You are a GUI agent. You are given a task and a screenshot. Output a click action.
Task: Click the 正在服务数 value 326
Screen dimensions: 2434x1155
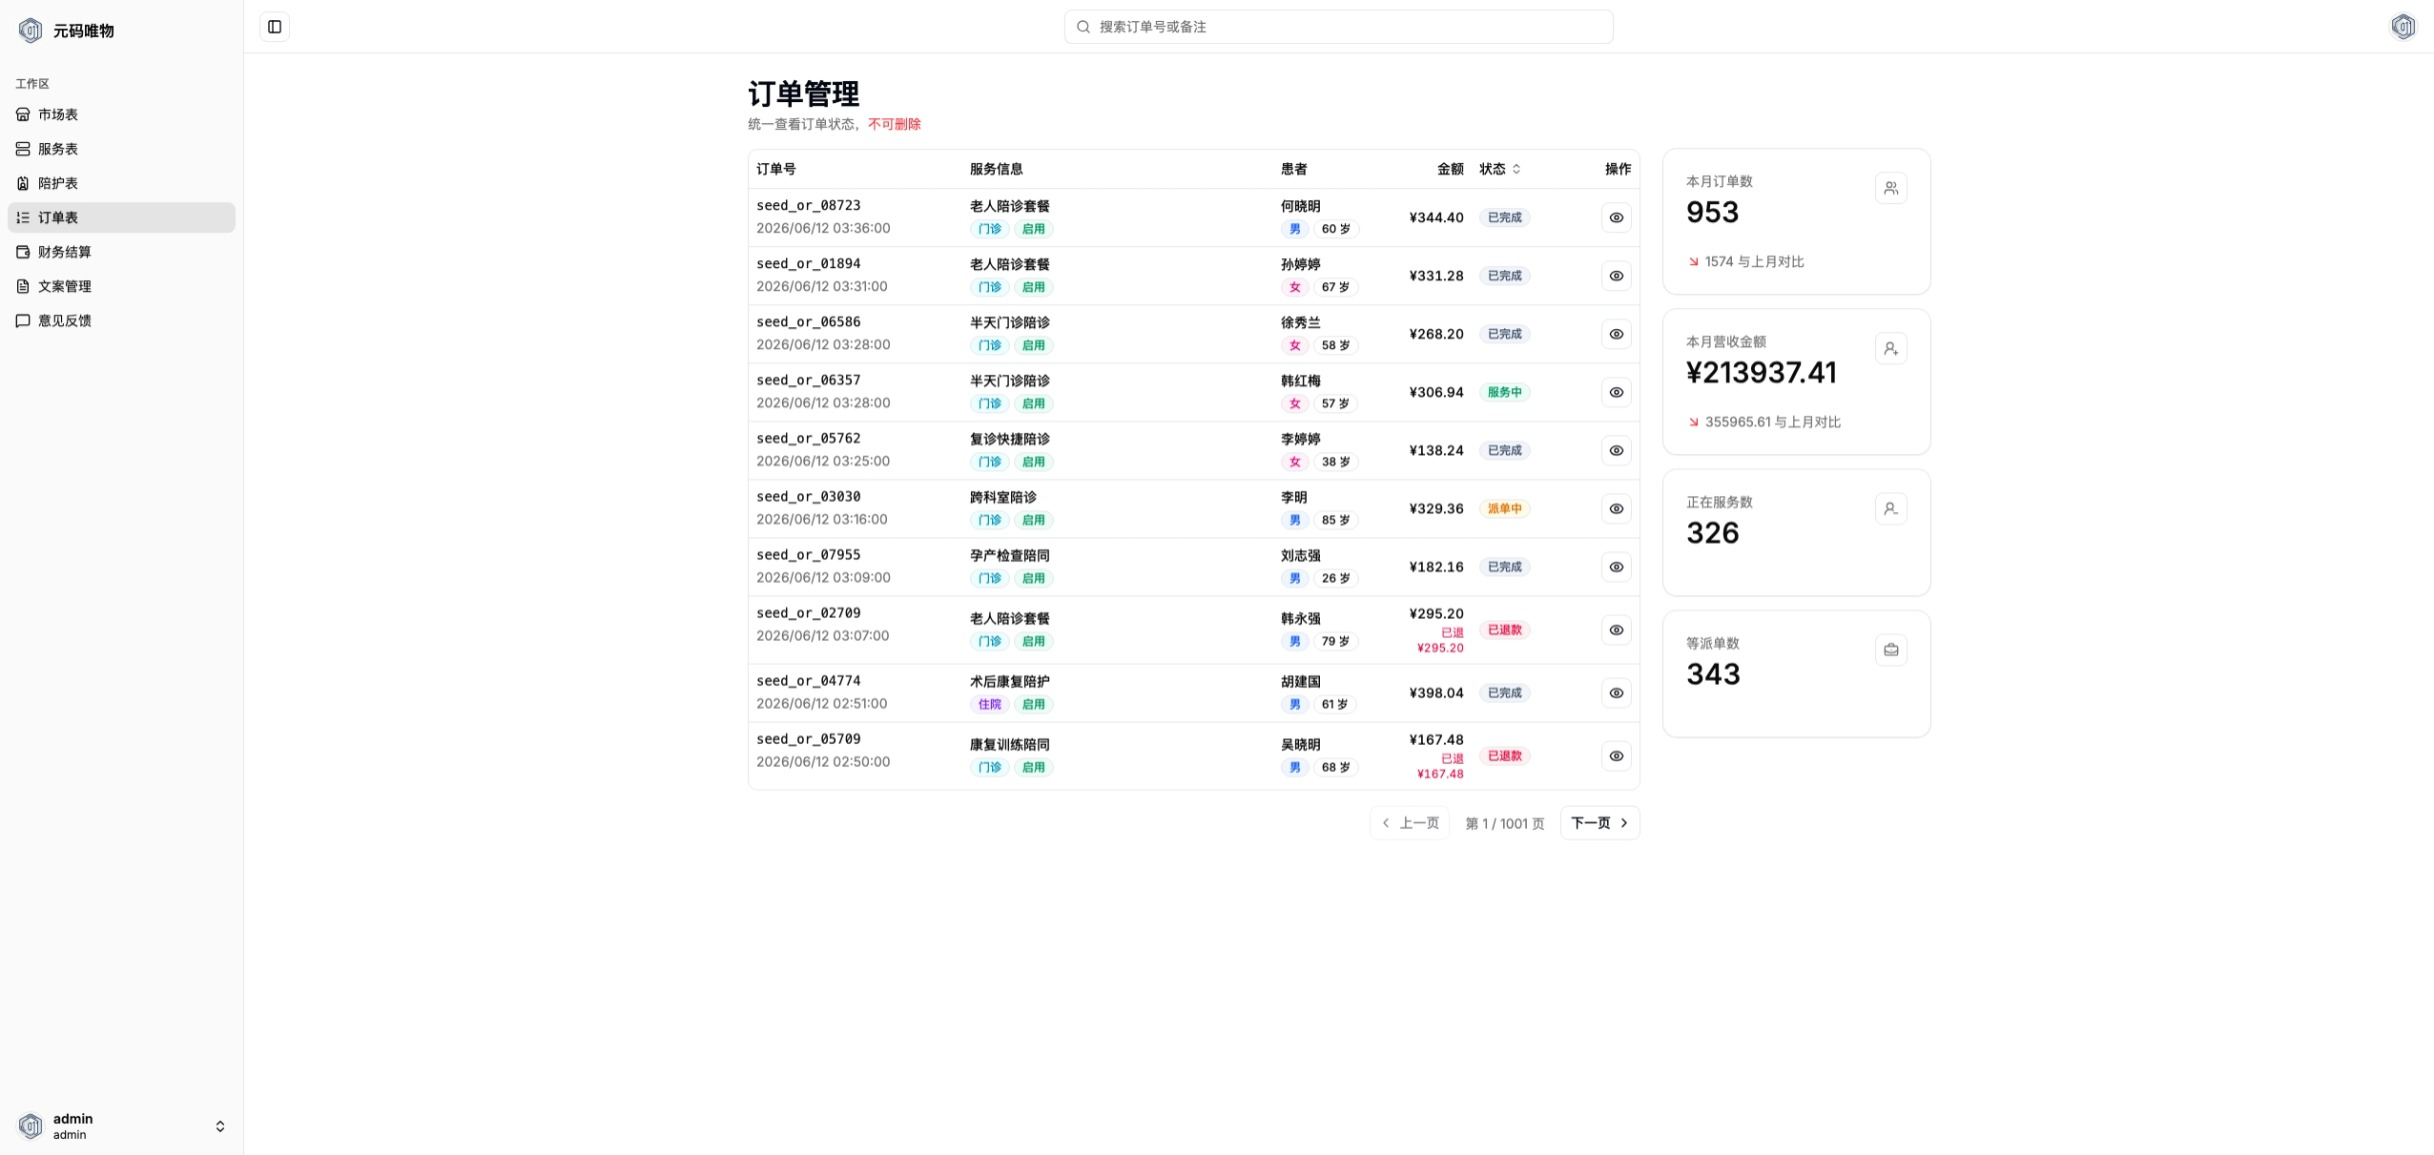[x=1712, y=533]
